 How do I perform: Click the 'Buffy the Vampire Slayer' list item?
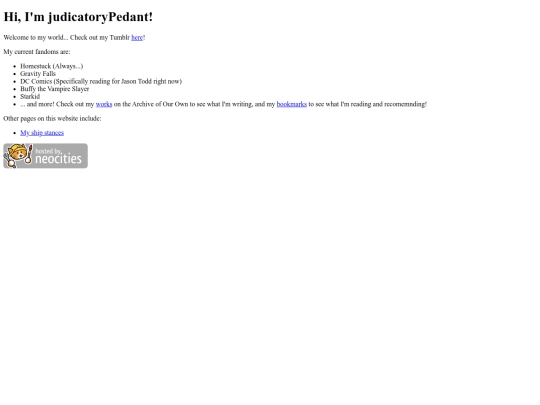54,89
